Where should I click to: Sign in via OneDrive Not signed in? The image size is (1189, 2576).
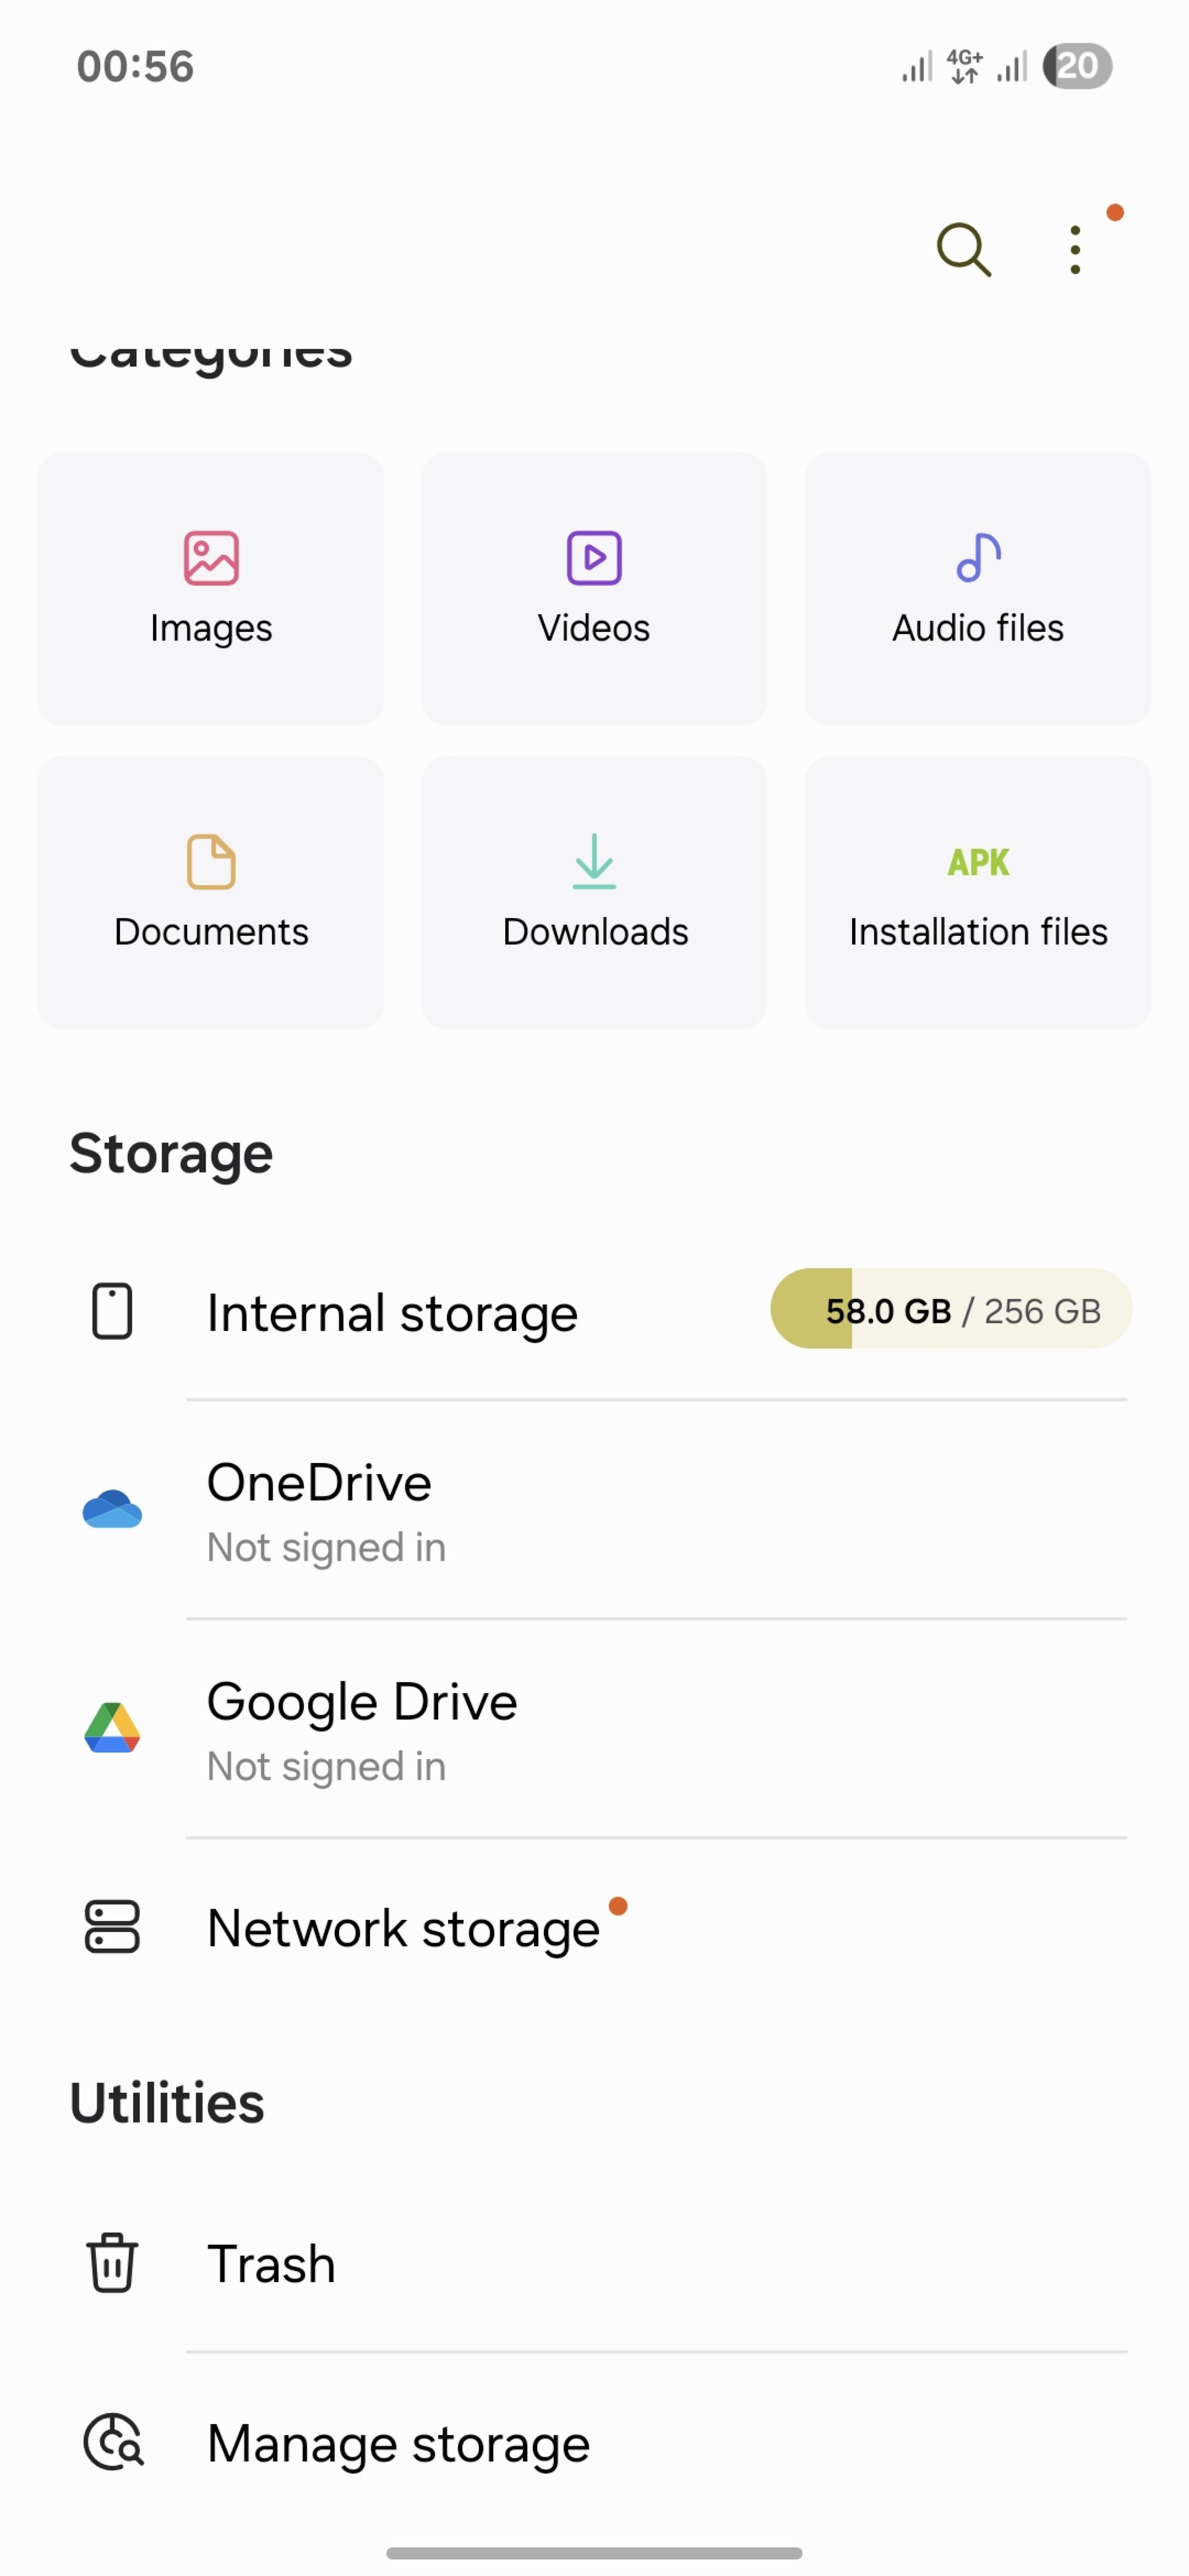[326, 1548]
